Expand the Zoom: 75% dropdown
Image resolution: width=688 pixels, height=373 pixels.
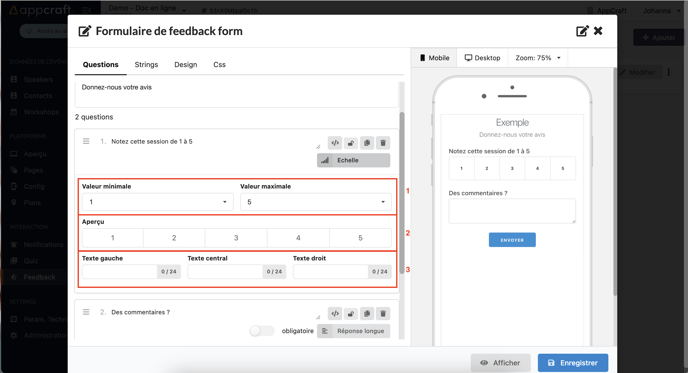point(538,58)
